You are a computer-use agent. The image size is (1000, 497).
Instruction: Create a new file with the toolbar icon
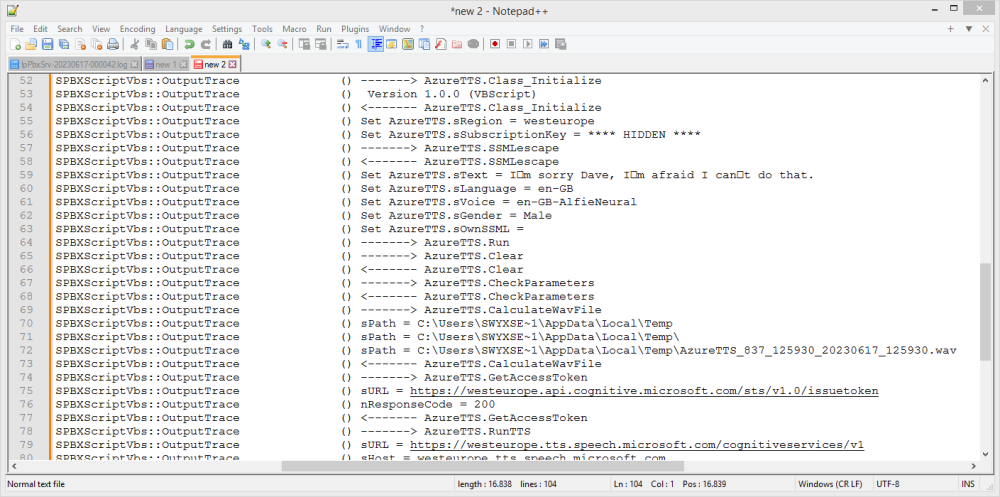pos(15,44)
